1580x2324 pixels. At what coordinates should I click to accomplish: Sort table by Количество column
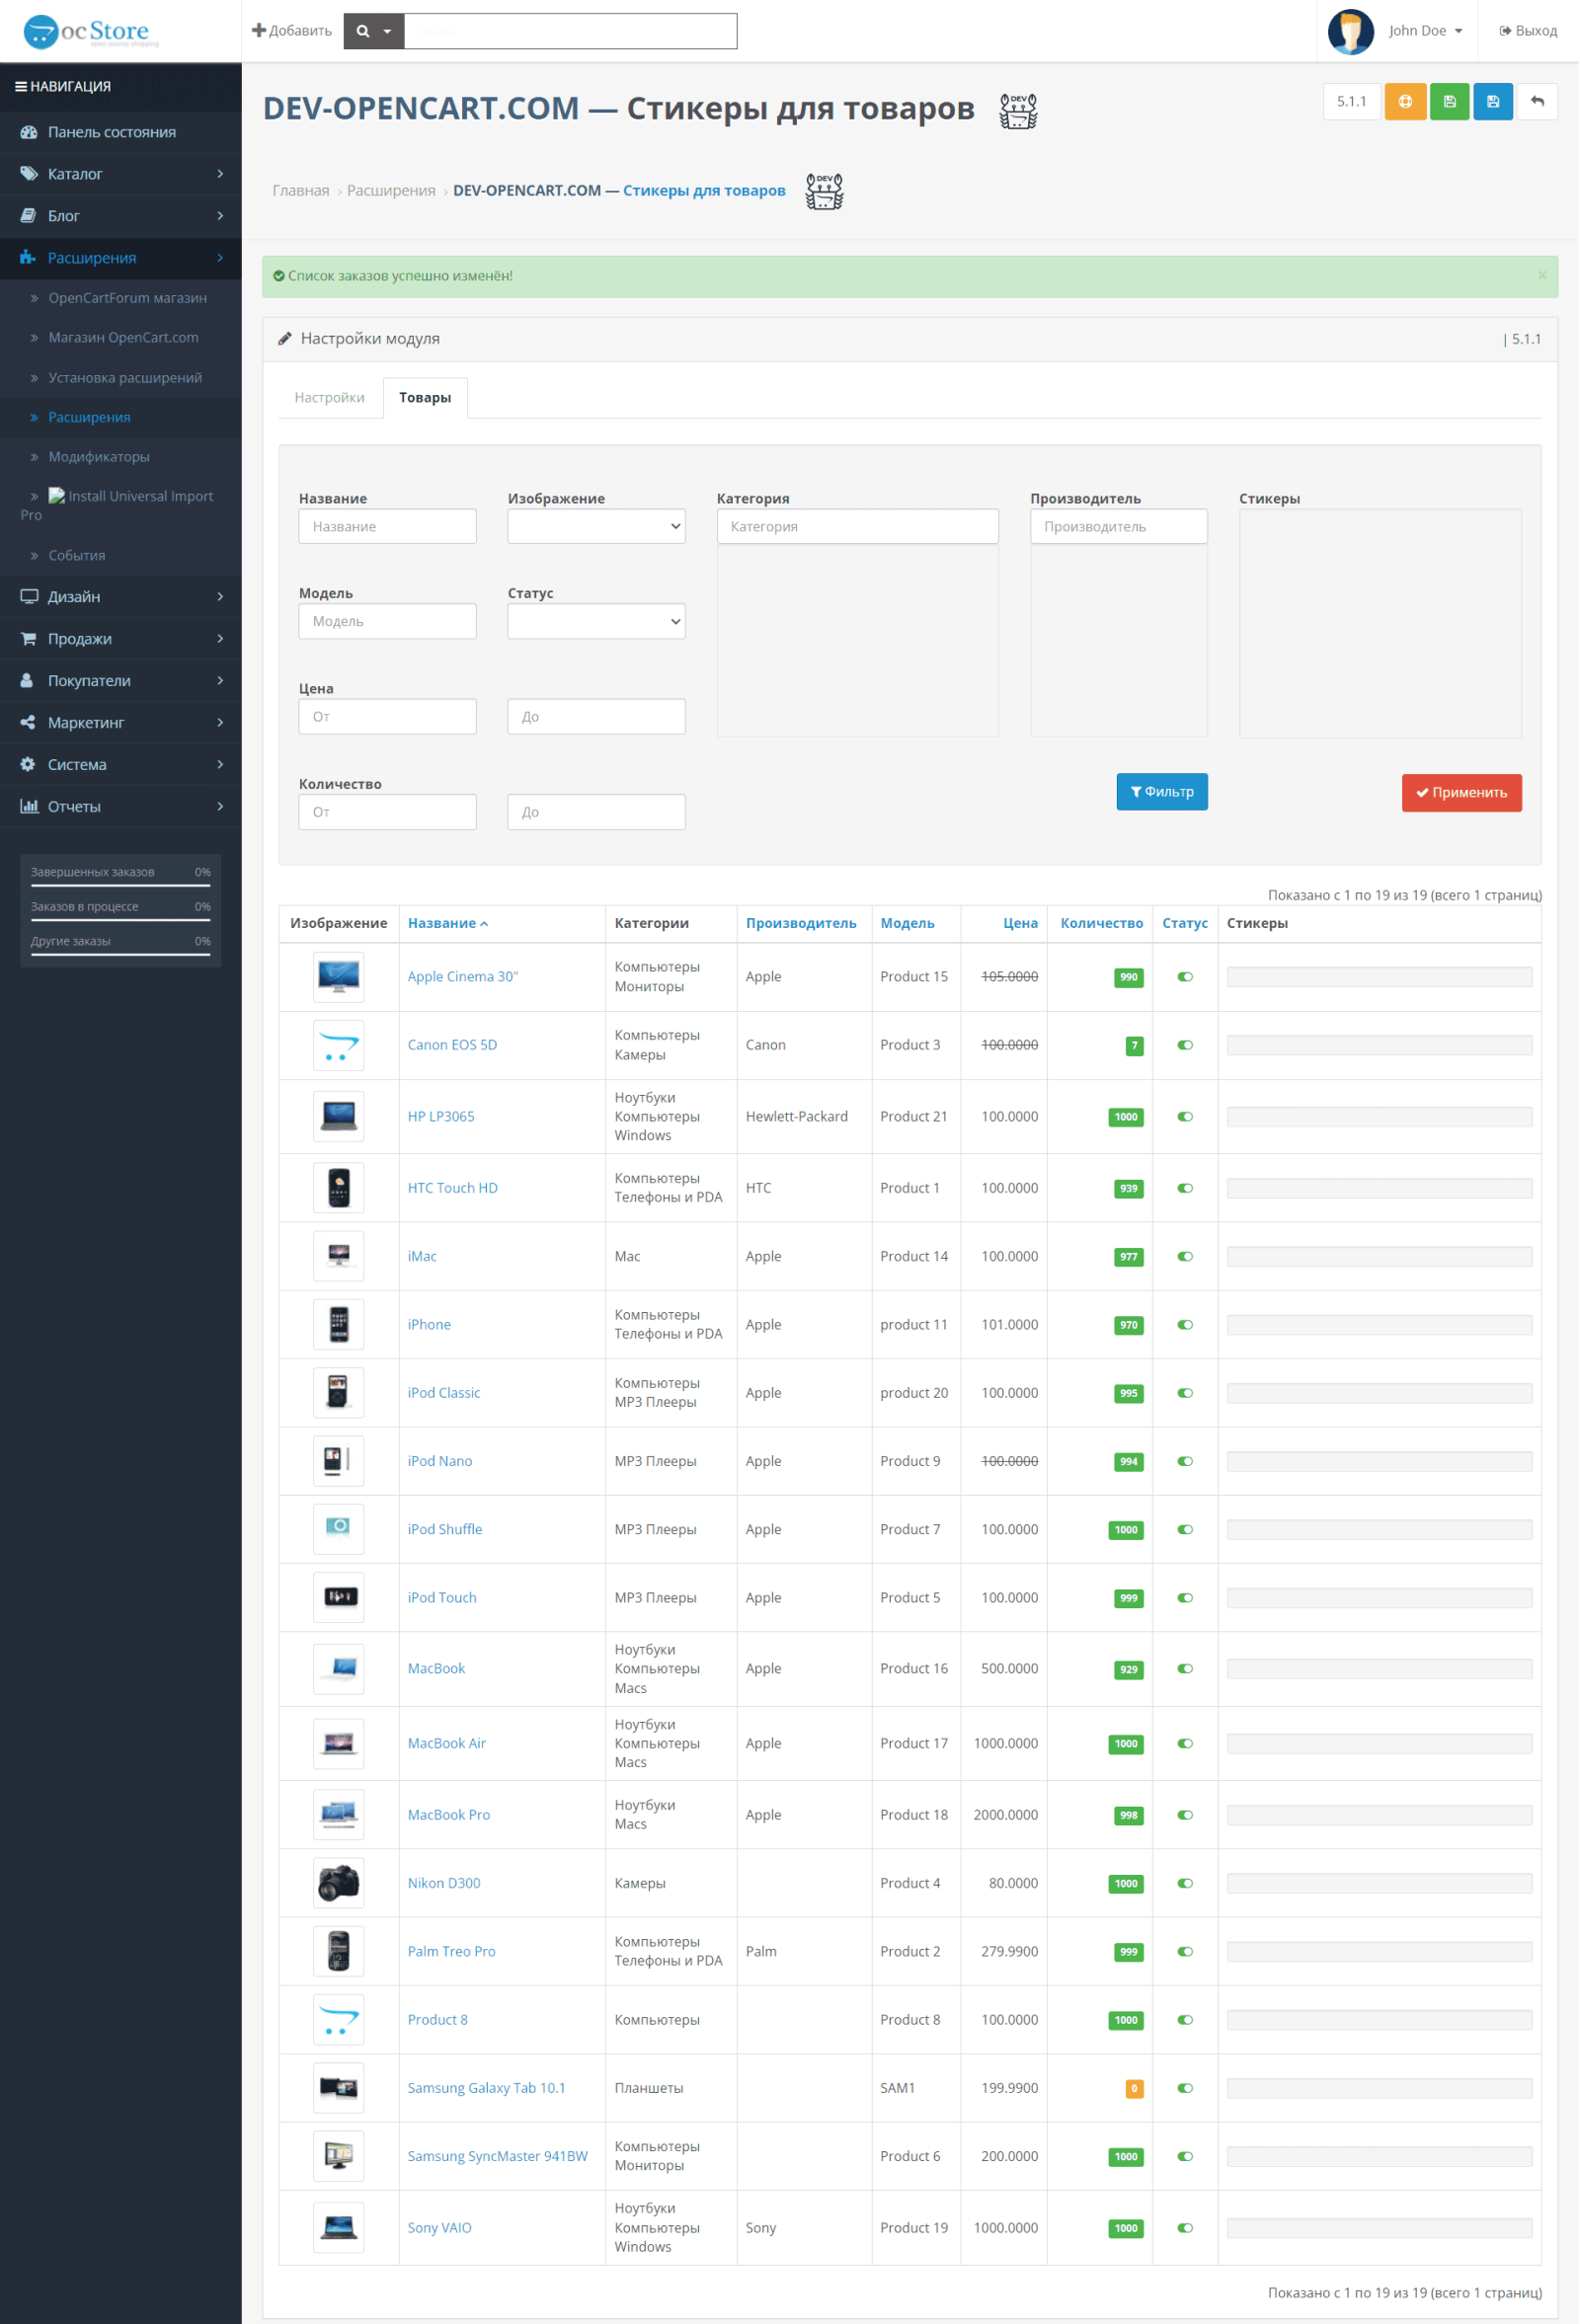tap(1101, 924)
